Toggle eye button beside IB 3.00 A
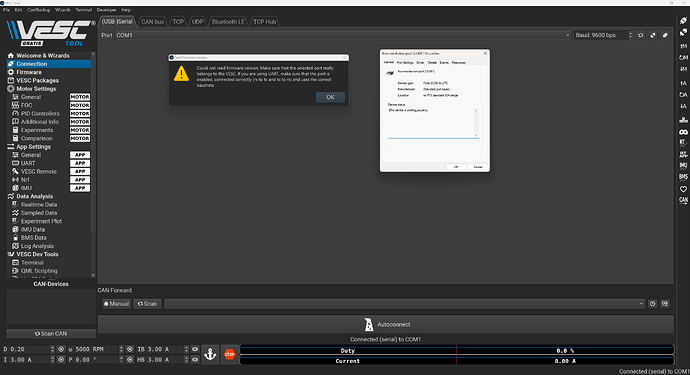The image size is (690, 375). [x=195, y=349]
